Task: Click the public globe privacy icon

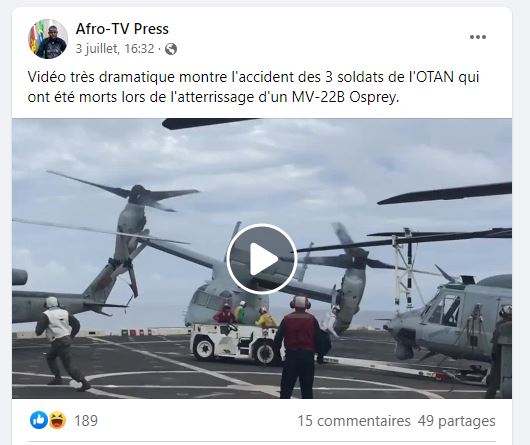Action: pyautogui.click(x=171, y=49)
